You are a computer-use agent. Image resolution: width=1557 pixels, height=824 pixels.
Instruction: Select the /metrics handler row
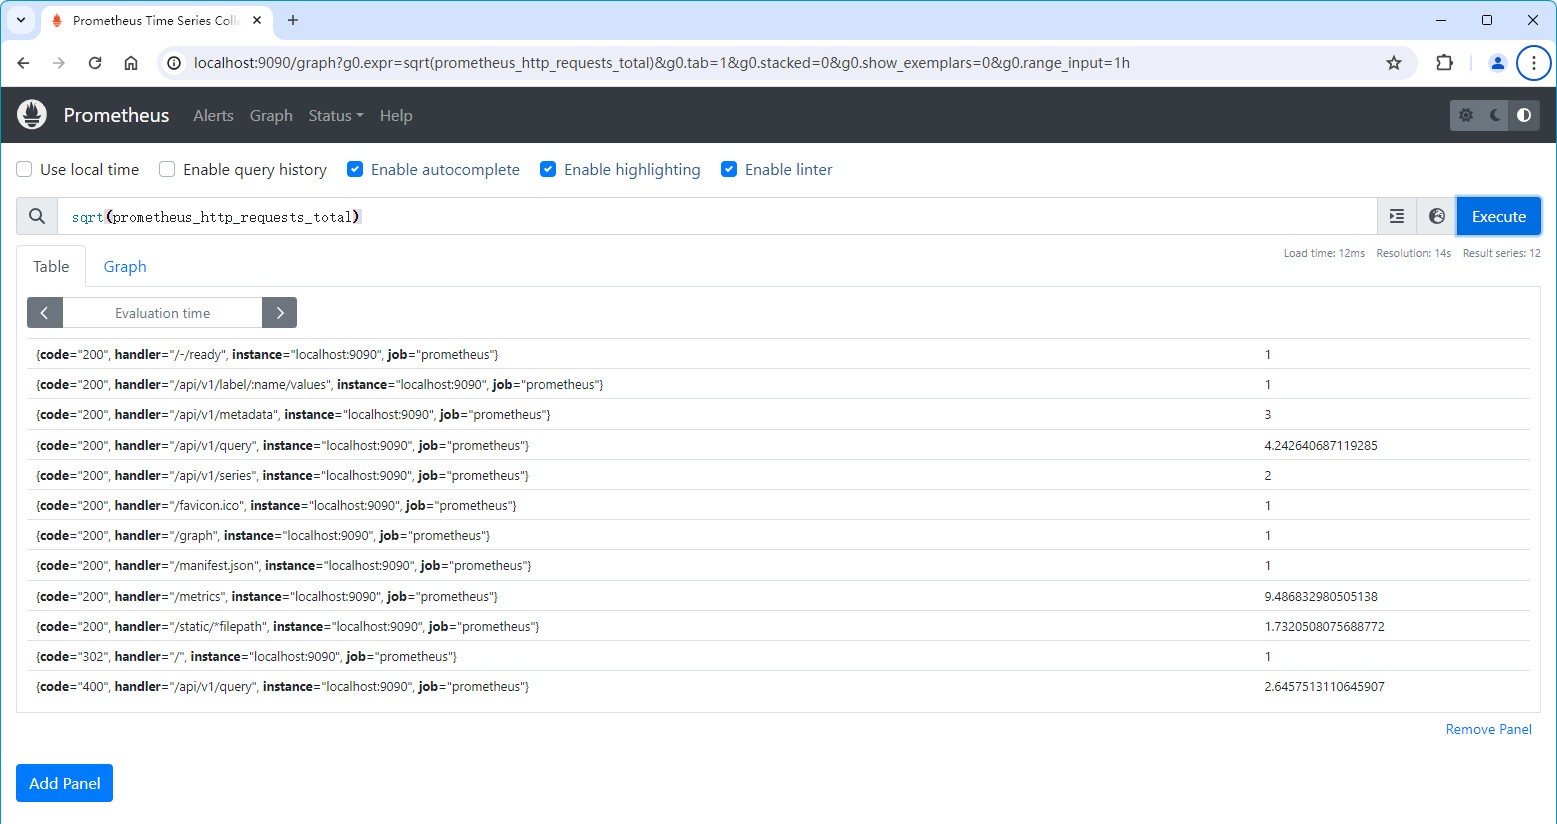(x=778, y=596)
